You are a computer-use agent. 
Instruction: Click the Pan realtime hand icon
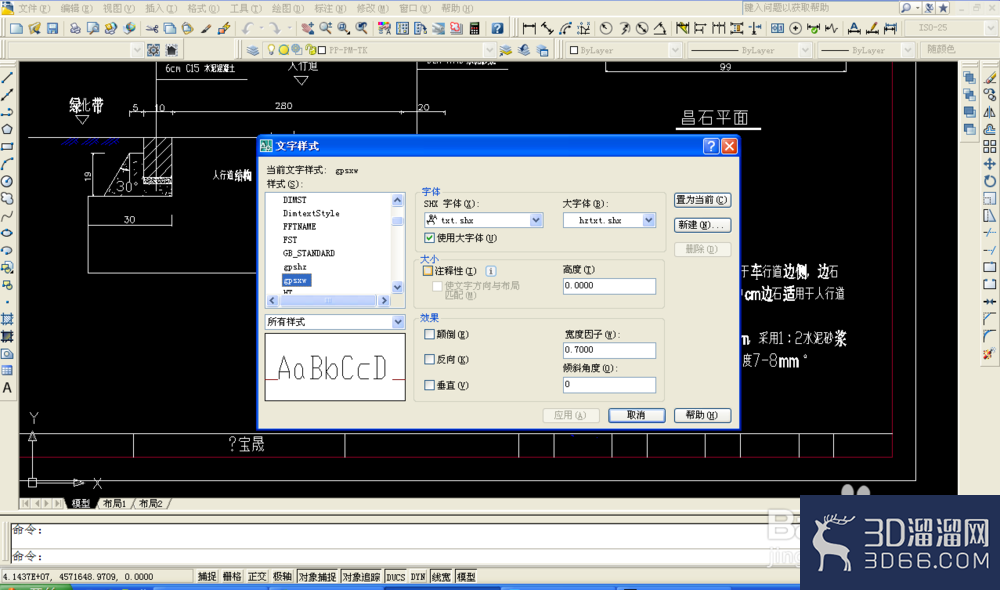pos(307,28)
